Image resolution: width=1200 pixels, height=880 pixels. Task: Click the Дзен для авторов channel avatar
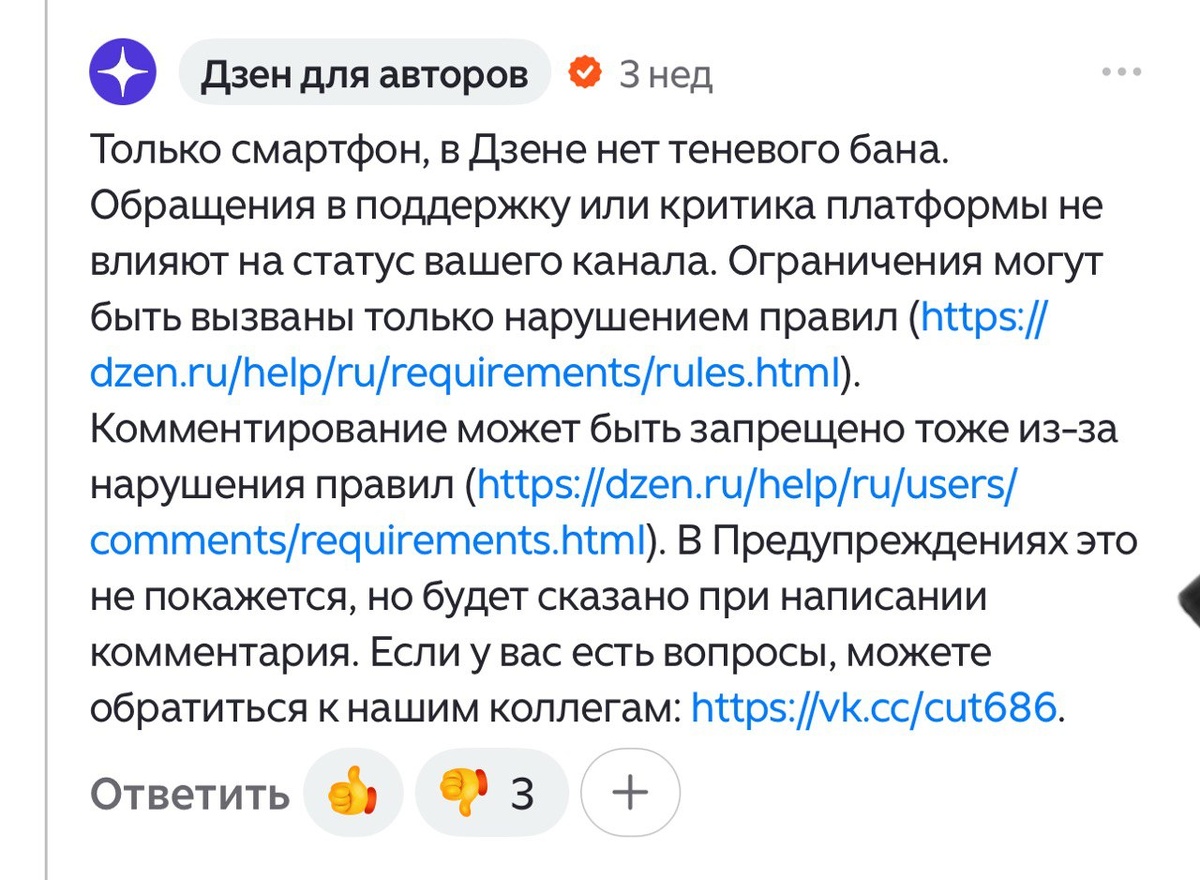pyautogui.click(x=124, y=71)
